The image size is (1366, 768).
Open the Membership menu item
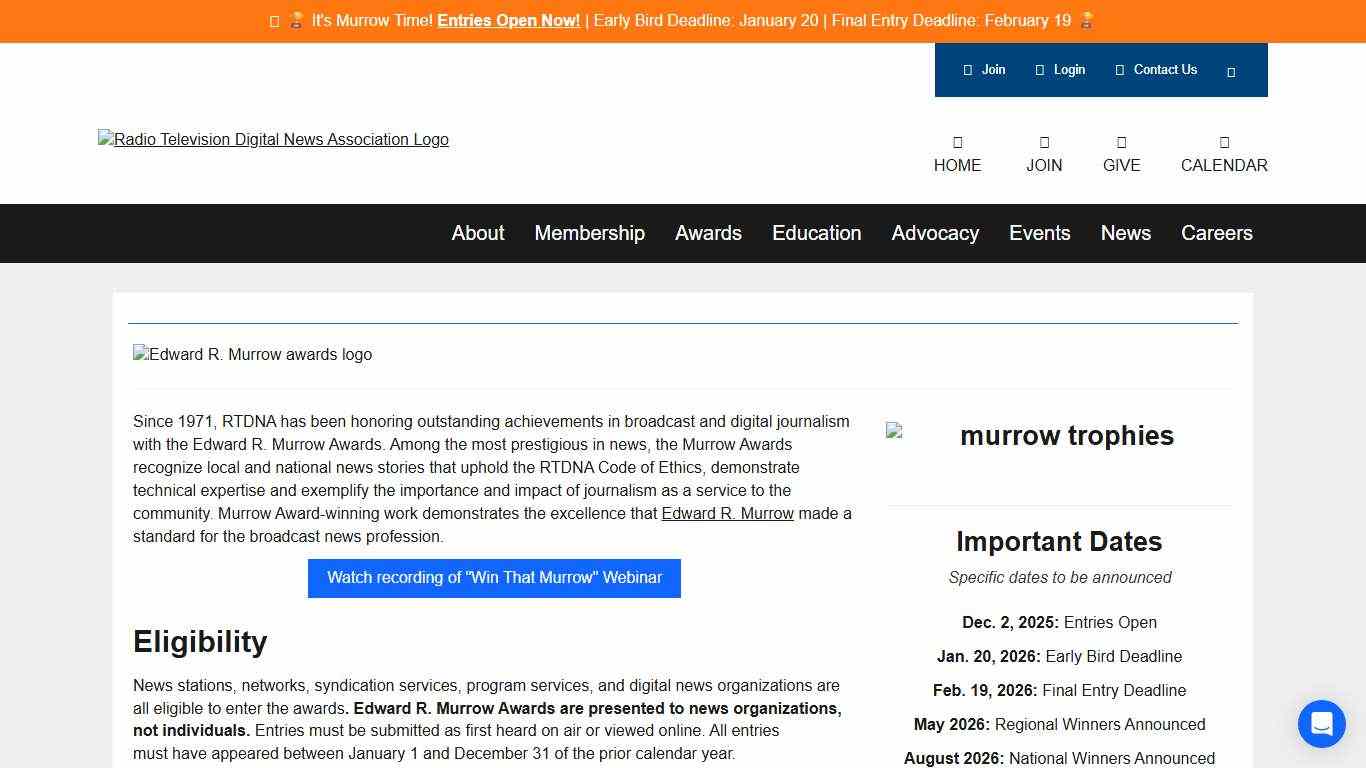(x=589, y=233)
